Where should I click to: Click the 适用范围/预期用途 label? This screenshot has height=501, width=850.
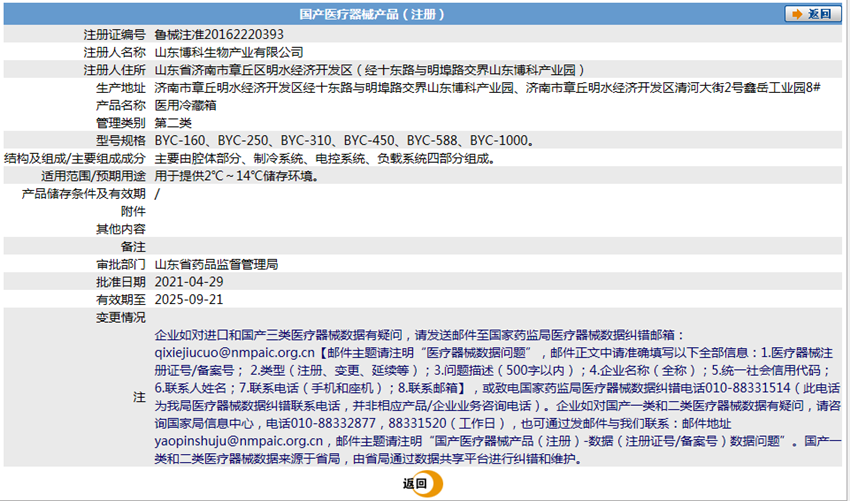point(93,176)
